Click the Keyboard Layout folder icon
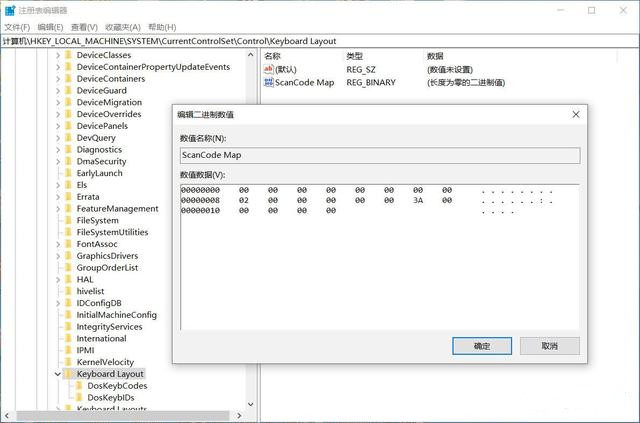This screenshot has width=640, height=423. (x=68, y=374)
